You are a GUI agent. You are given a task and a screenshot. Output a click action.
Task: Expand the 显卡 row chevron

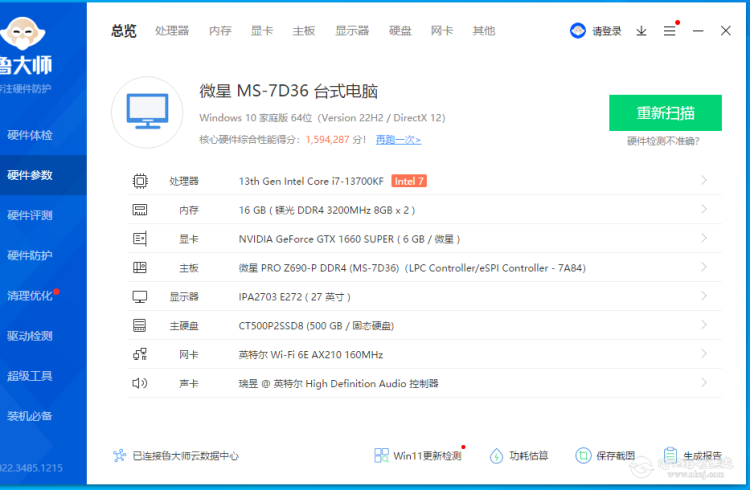tap(704, 238)
